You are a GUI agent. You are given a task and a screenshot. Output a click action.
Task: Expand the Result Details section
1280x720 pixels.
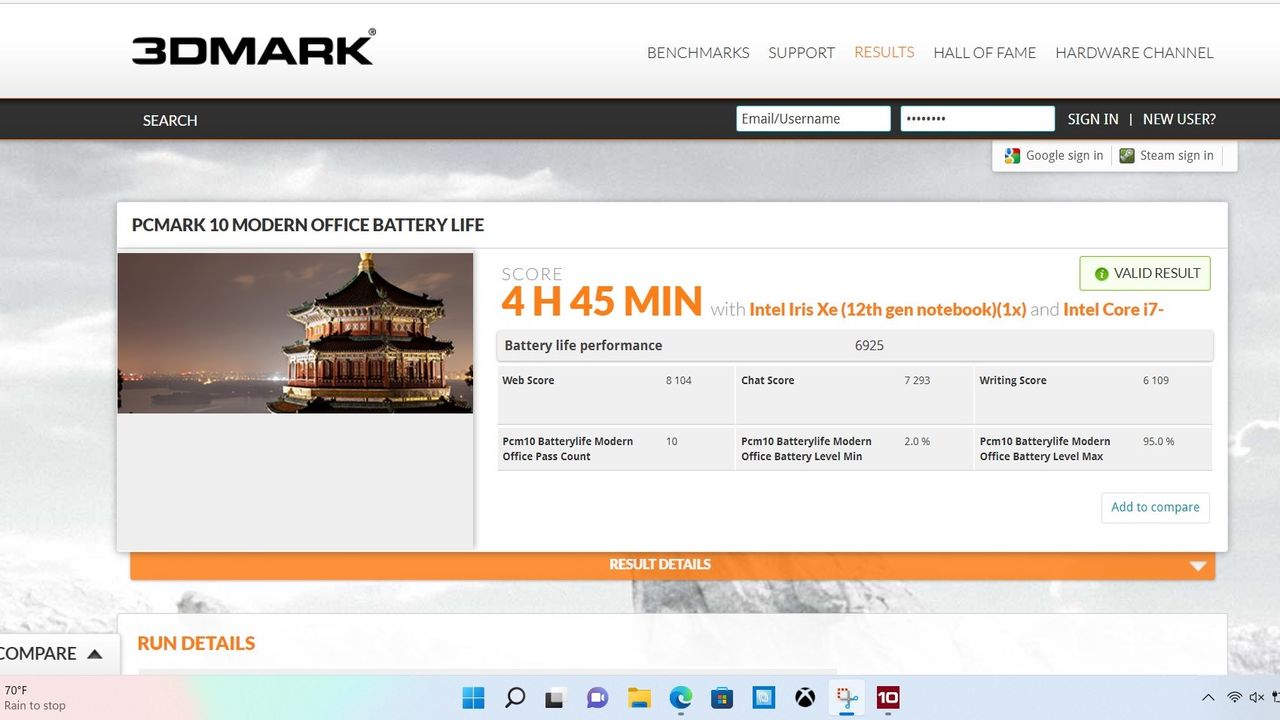[x=672, y=565]
